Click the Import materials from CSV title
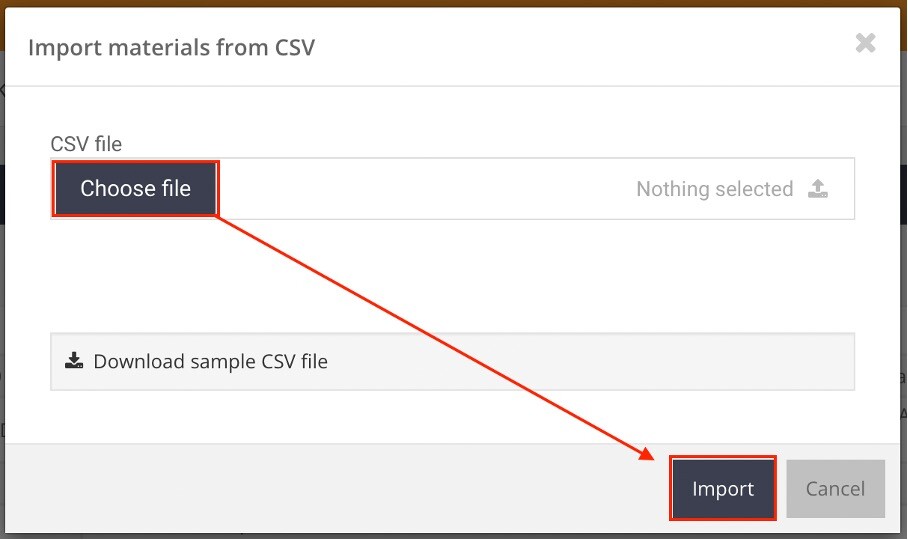The height and width of the screenshot is (540, 908). [x=171, y=47]
